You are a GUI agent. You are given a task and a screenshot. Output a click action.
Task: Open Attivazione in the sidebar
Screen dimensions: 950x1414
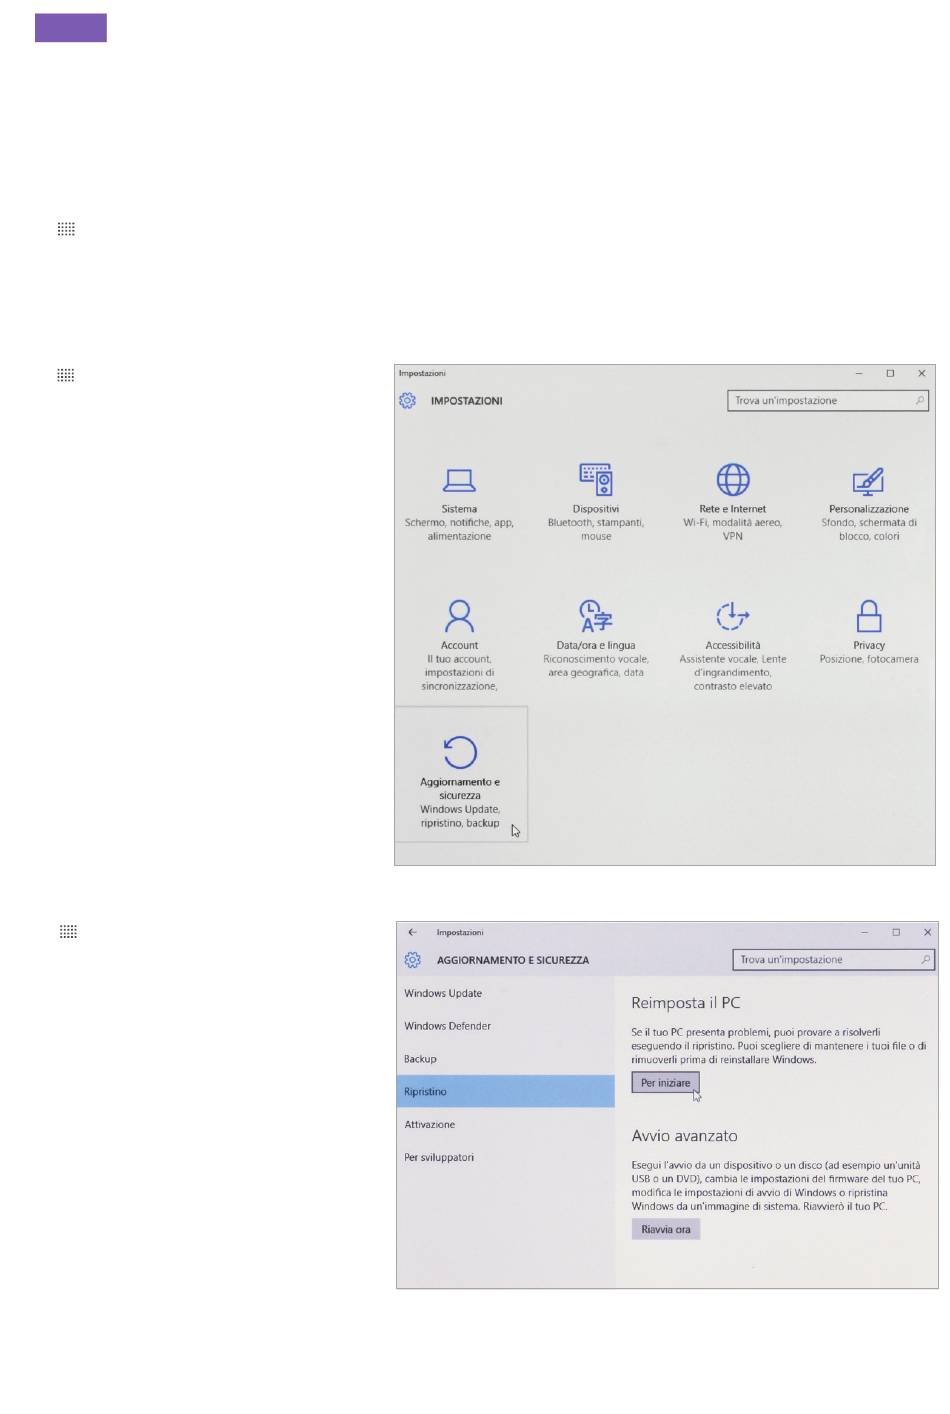tap(430, 1125)
